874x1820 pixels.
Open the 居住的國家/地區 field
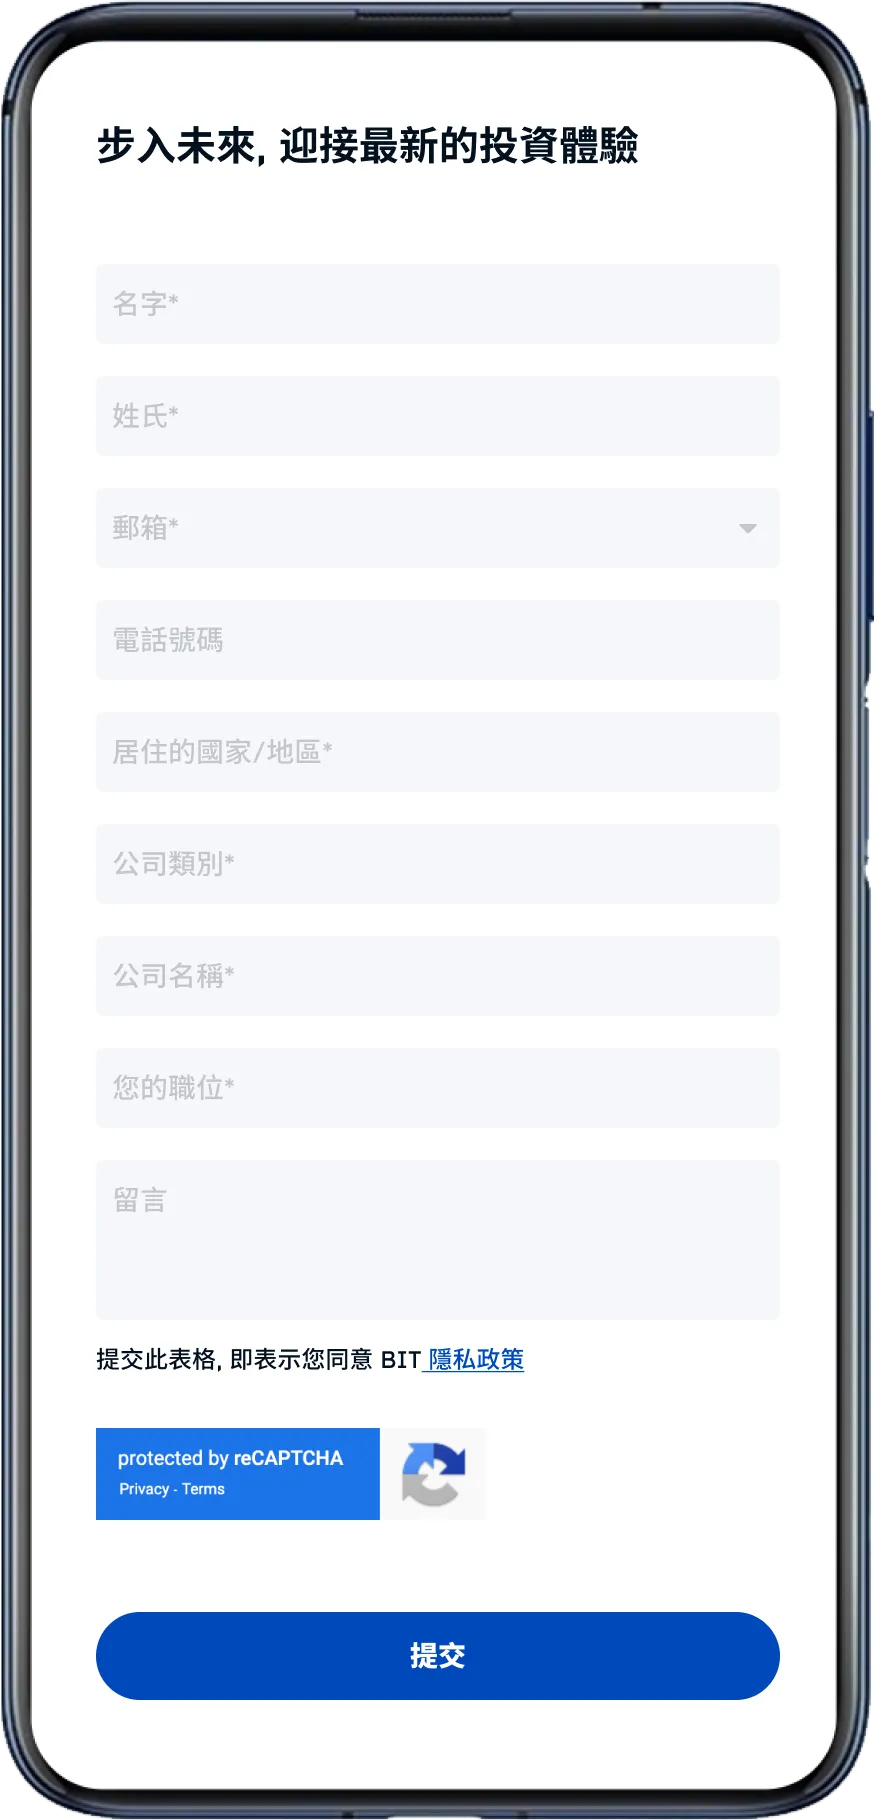(x=438, y=752)
